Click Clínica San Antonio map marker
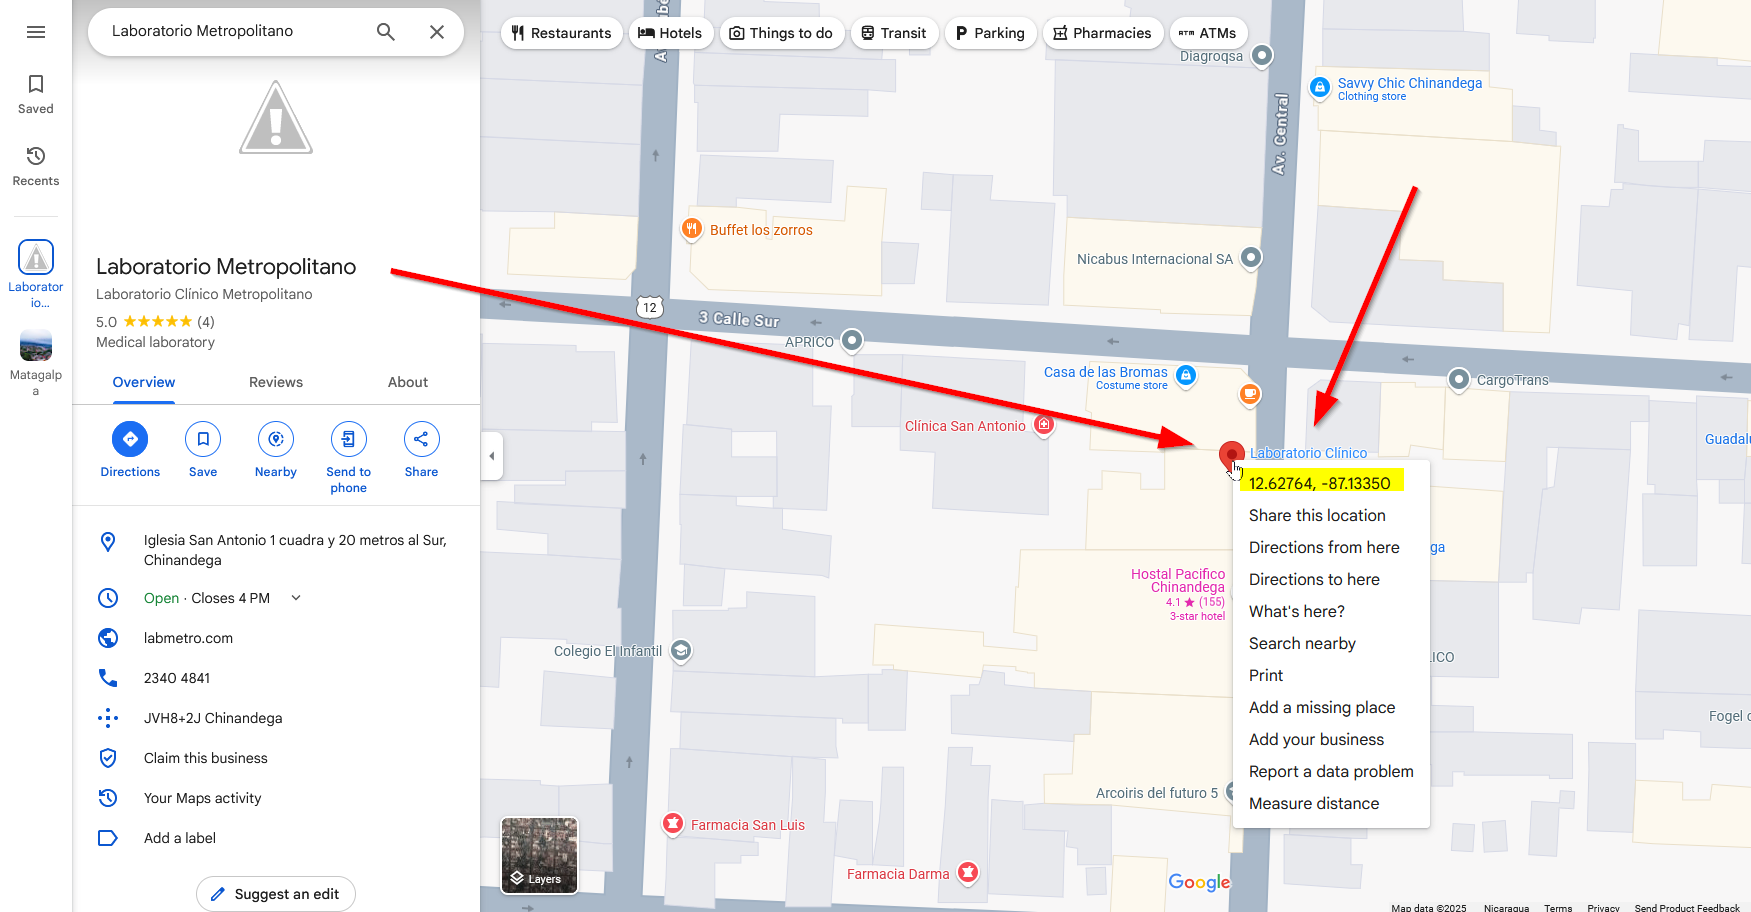 coord(1044,425)
